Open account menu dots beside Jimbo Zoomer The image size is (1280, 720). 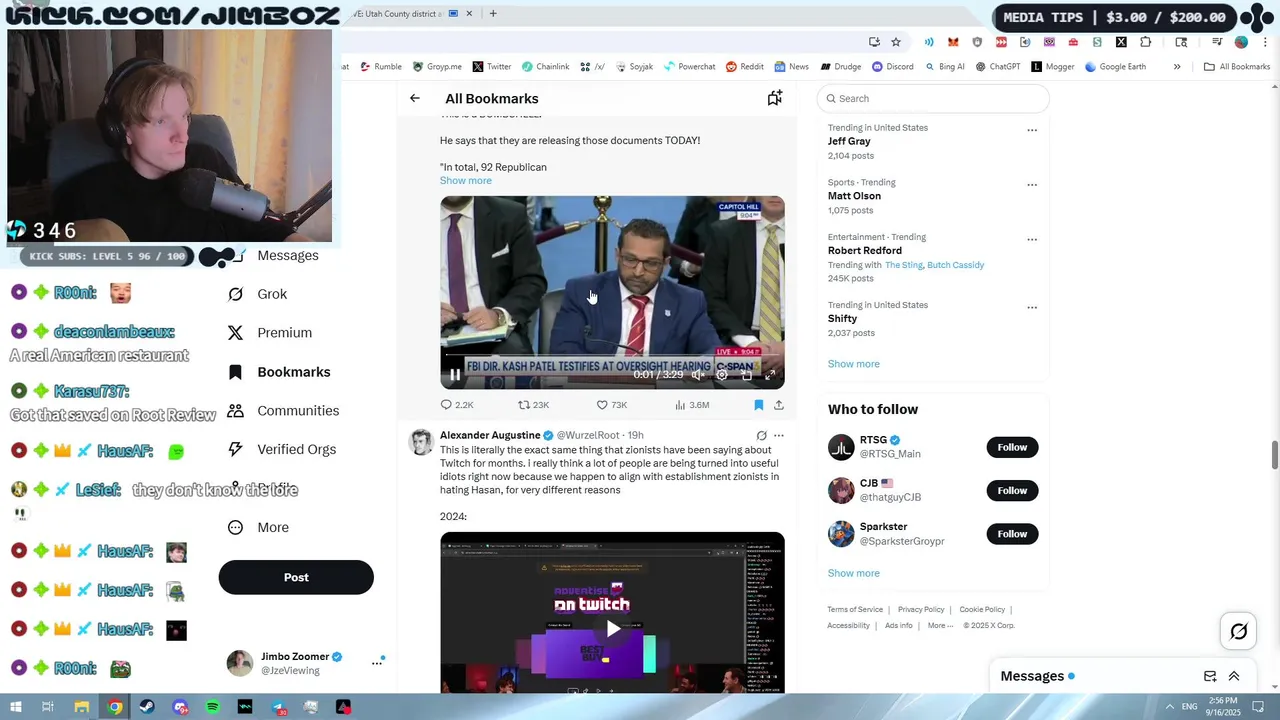(x=377, y=662)
